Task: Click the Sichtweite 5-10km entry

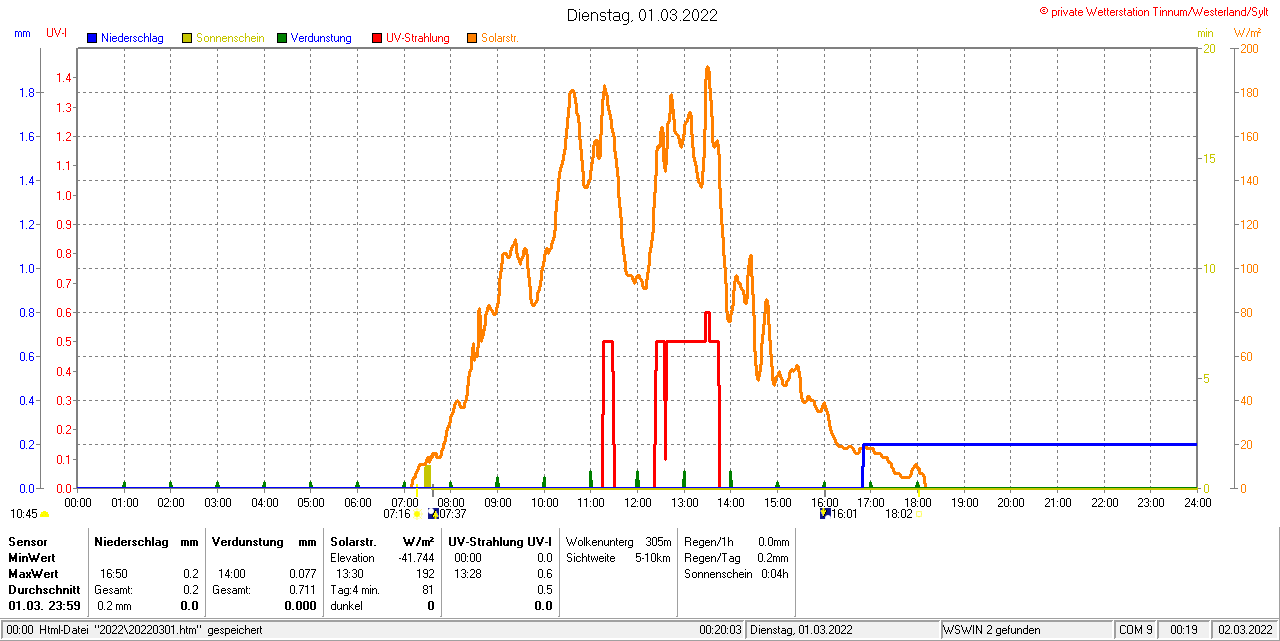Action: [x=618, y=558]
